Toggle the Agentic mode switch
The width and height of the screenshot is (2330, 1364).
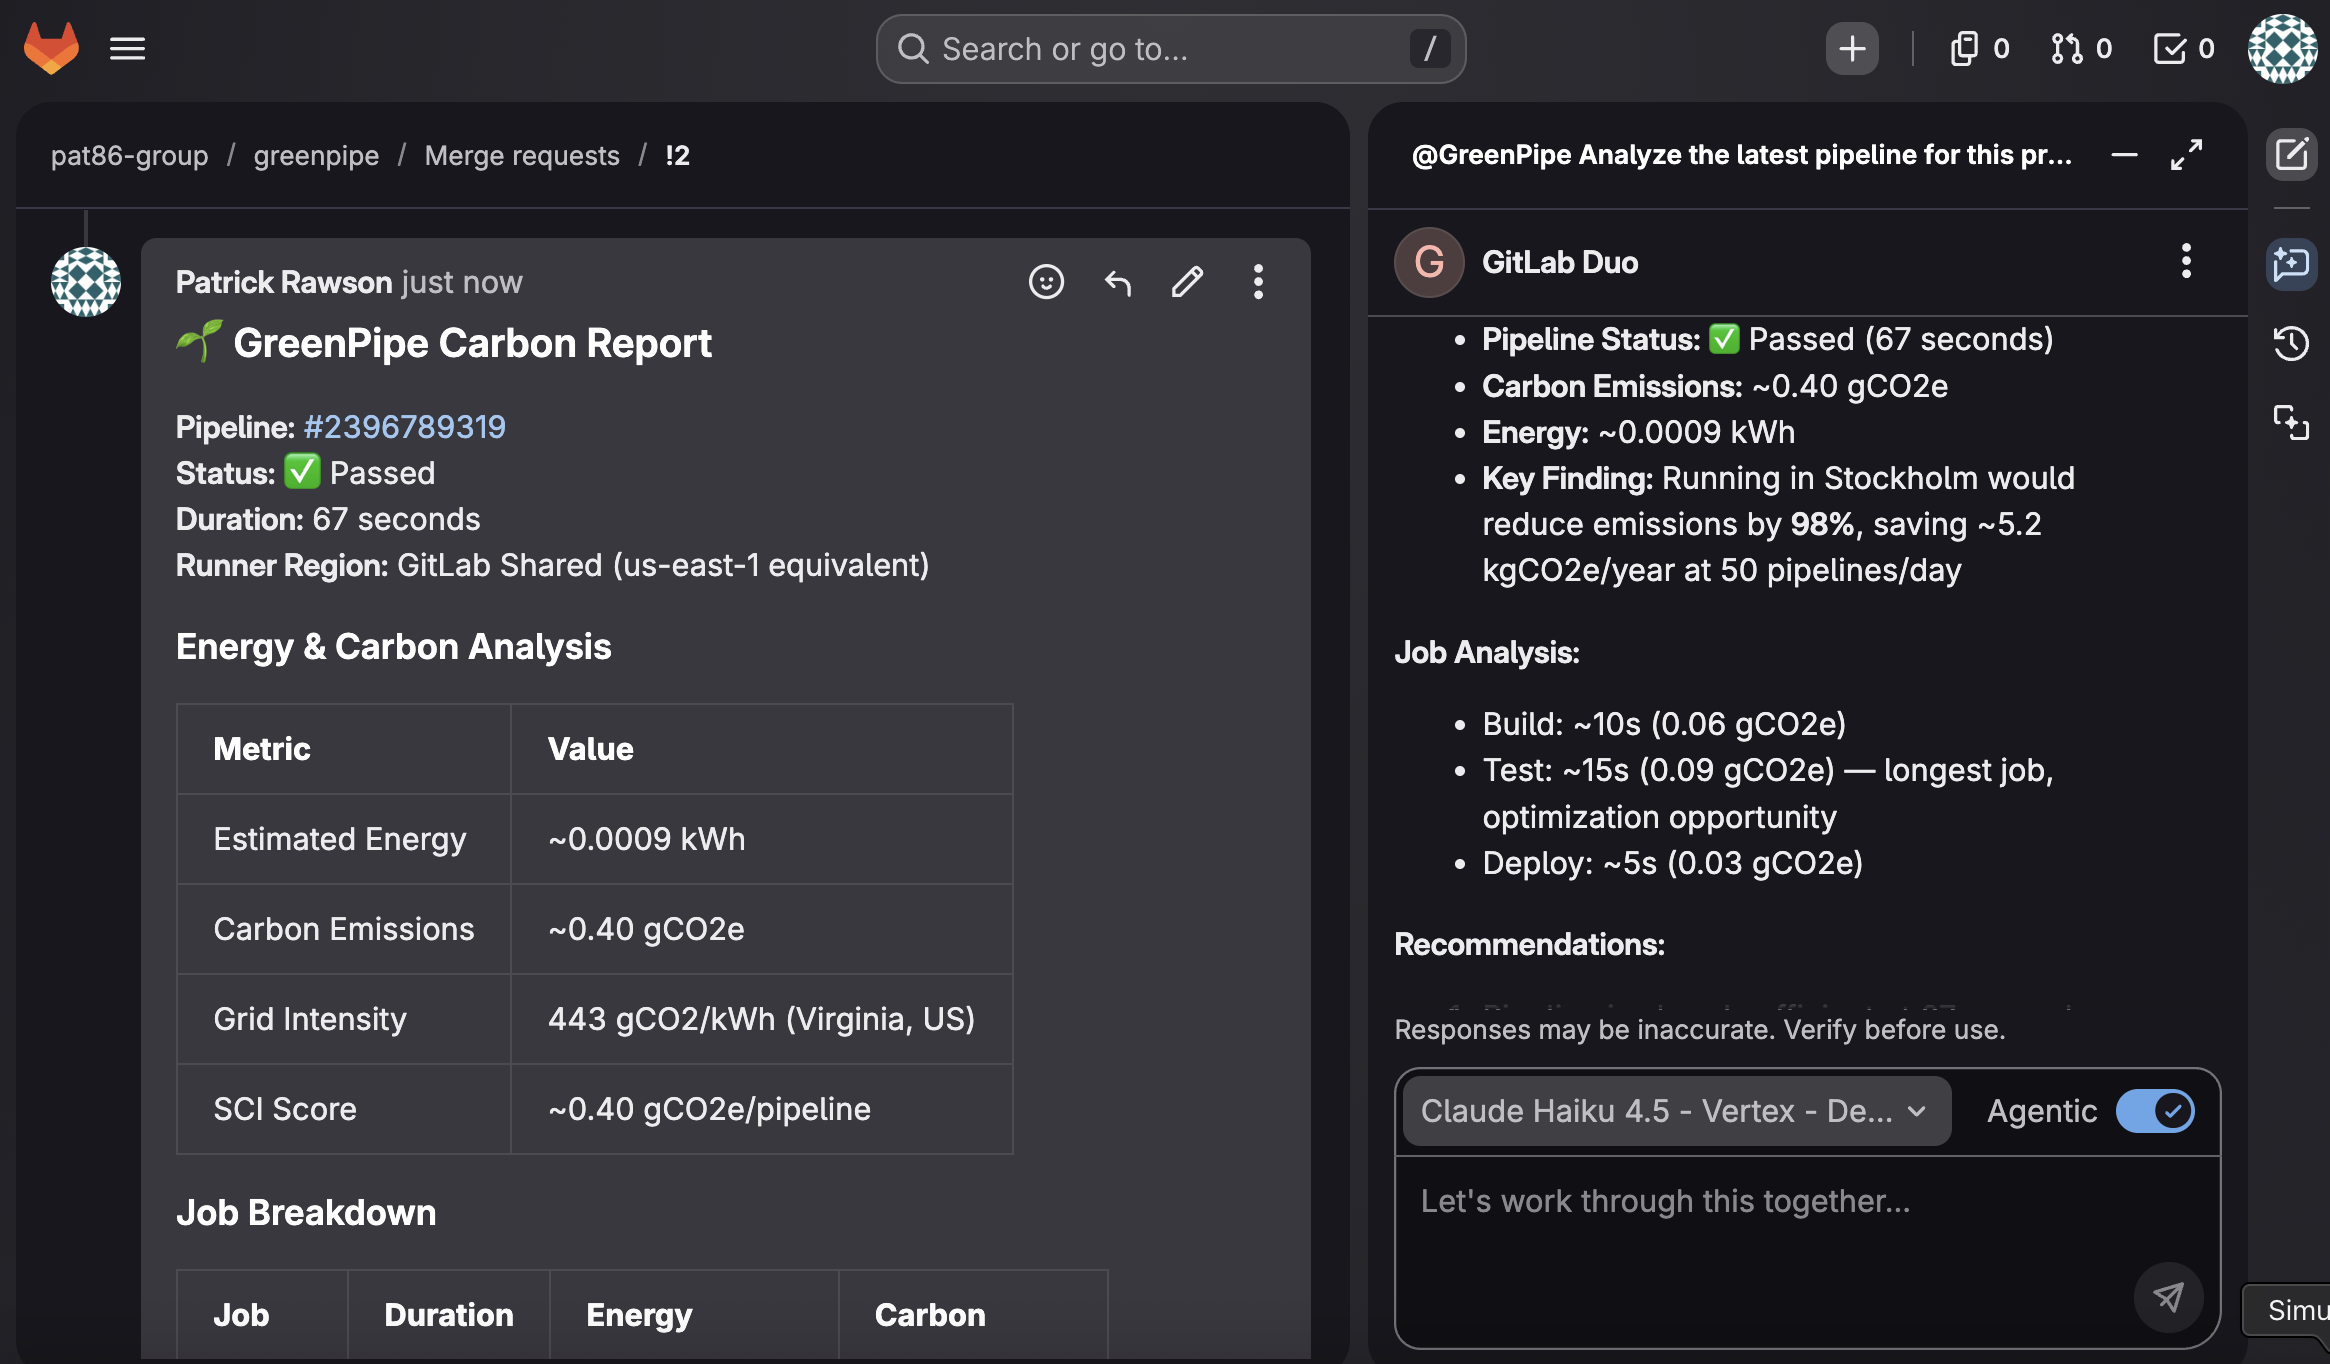tap(2155, 1111)
